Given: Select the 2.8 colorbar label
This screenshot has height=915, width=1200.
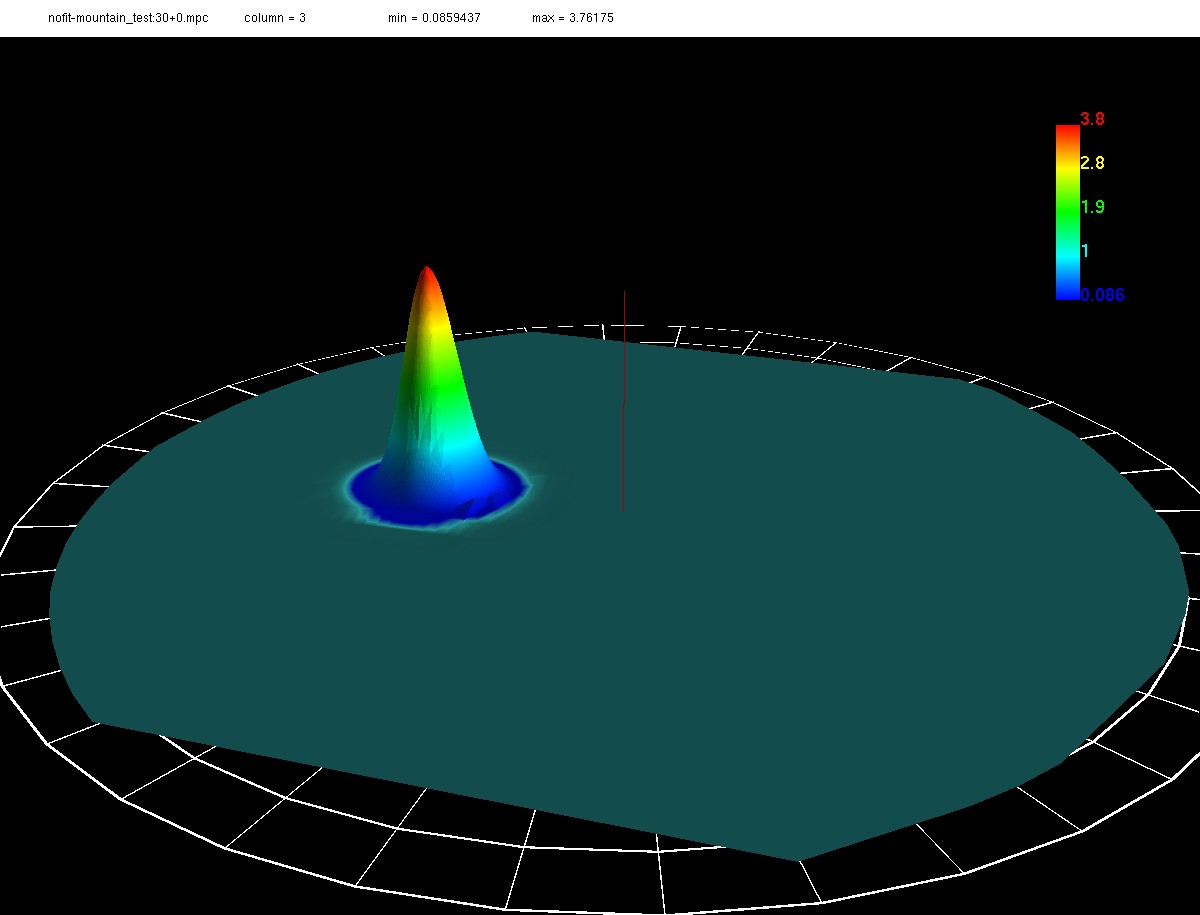Looking at the screenshot, I should click(x=1092, y=163).
